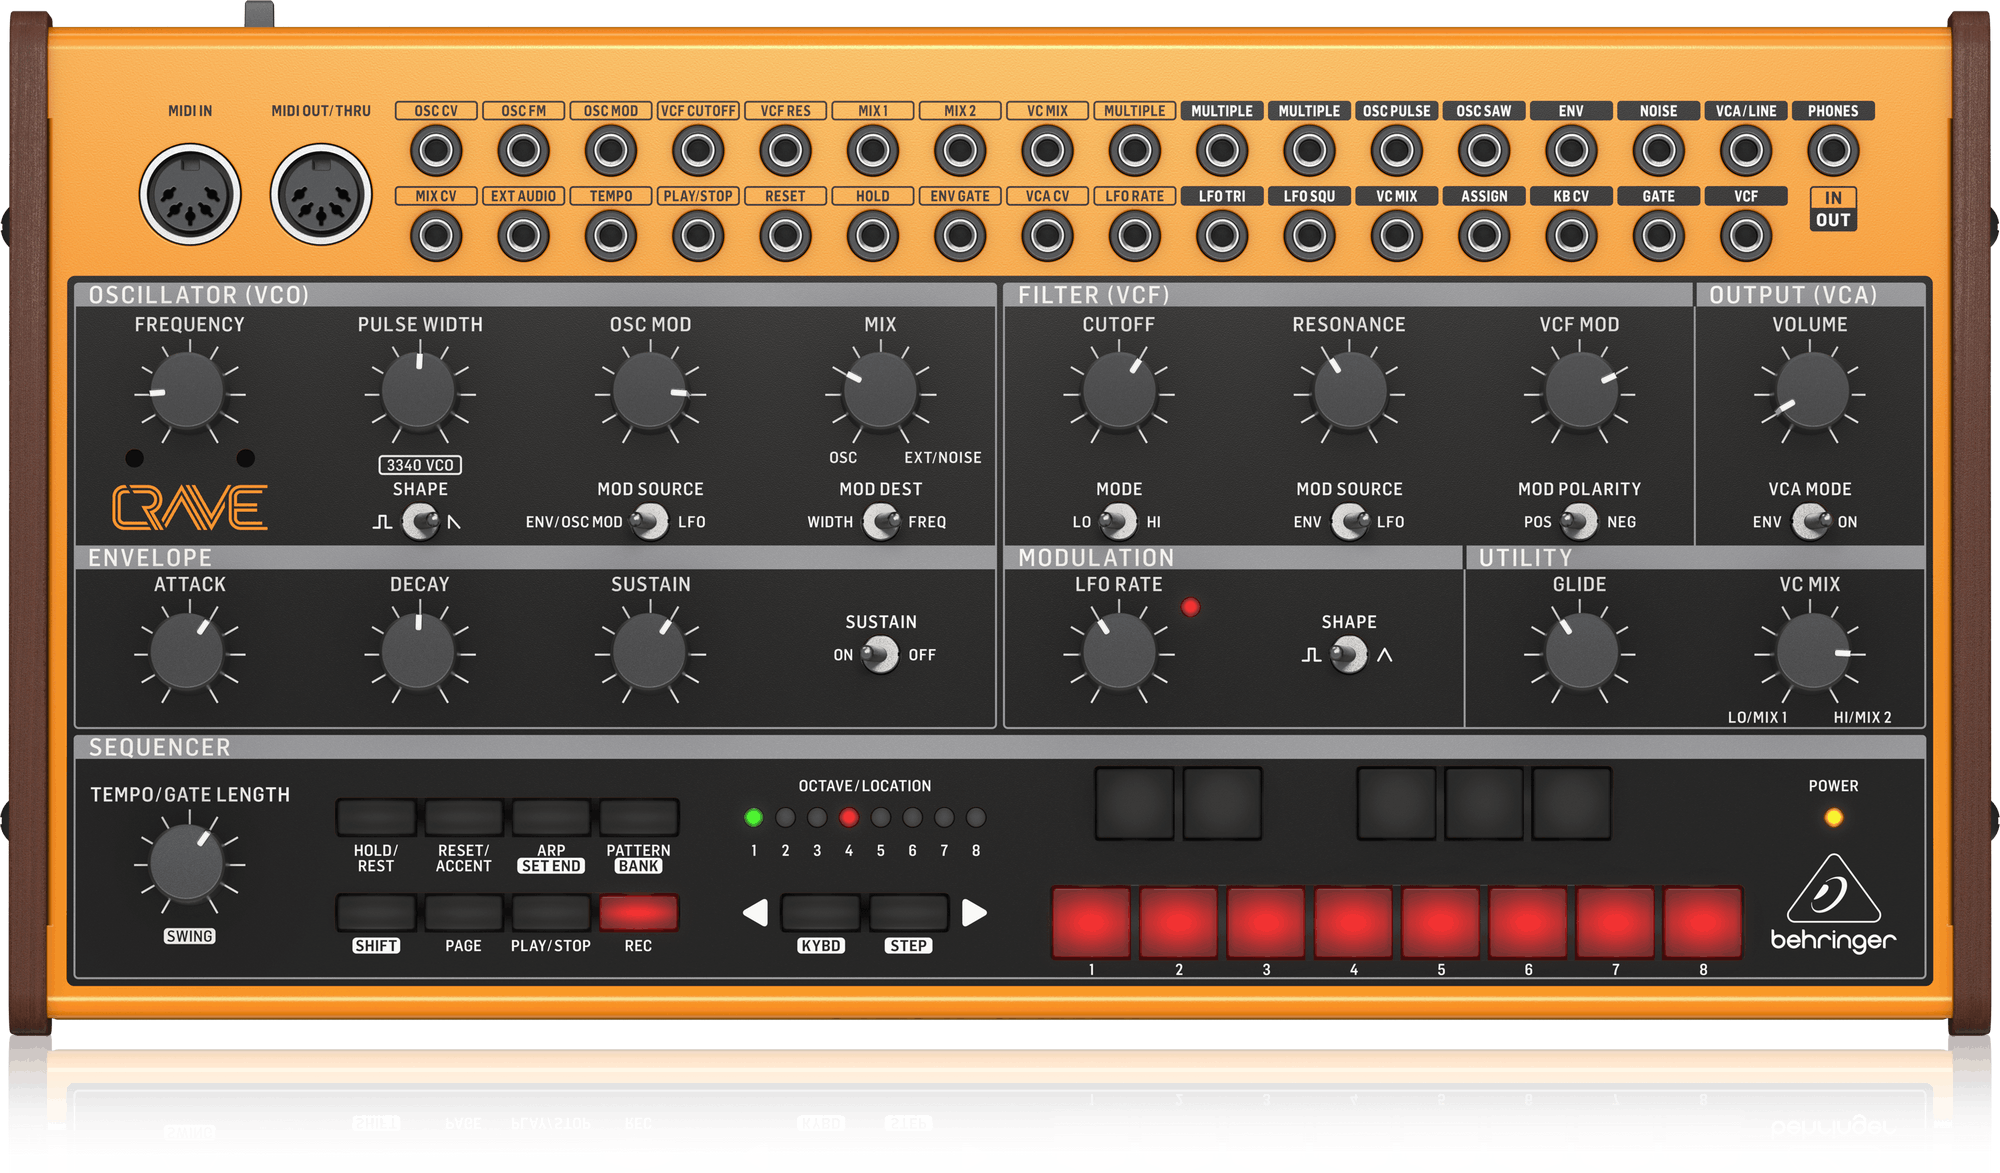Viewport: 2000px width, 1173px height.
Task: Click the CRAVE logo
Action: [190, 507]
